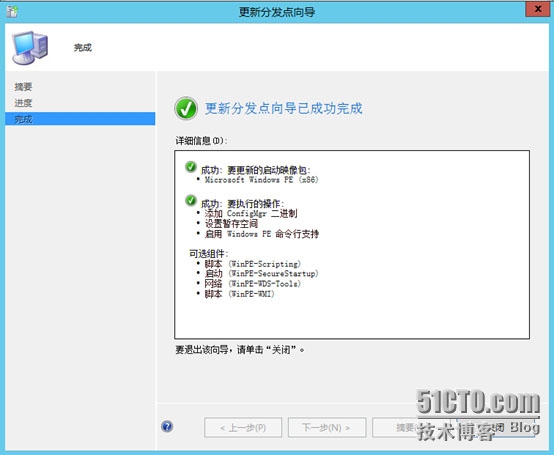Close the Update Distribution Points wizard window
The image size is (554, 455).
tap(537, 9)
